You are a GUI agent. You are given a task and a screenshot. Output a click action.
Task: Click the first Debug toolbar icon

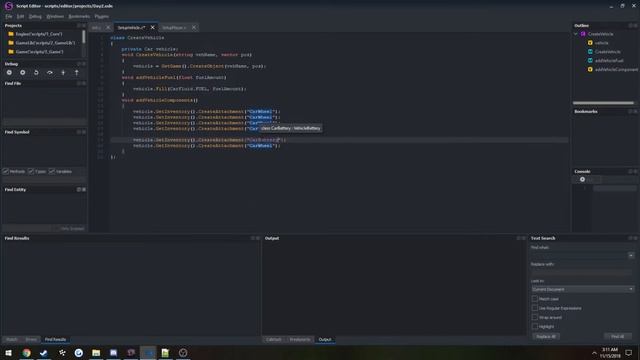tap(9, 72)
